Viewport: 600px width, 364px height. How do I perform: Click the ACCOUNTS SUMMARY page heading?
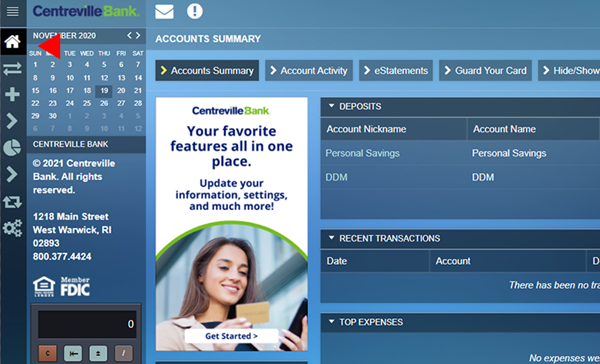tap(208, 39)
